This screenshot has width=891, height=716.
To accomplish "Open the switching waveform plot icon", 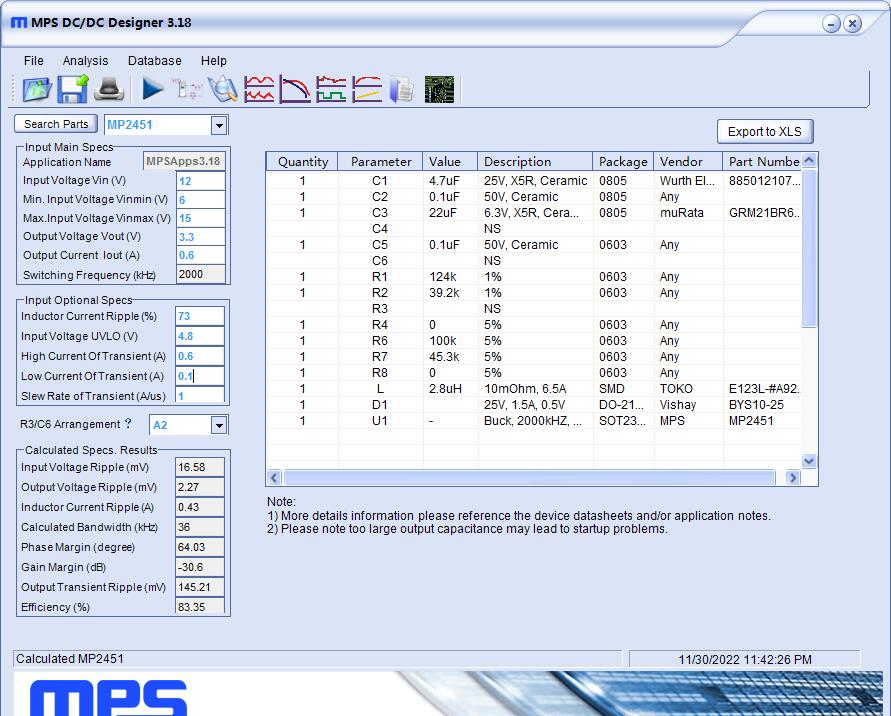I will [329, 89].
